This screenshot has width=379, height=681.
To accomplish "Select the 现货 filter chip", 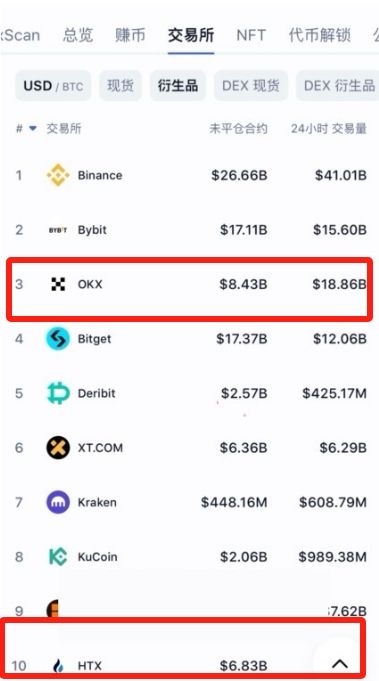I will tap(120, 86).
